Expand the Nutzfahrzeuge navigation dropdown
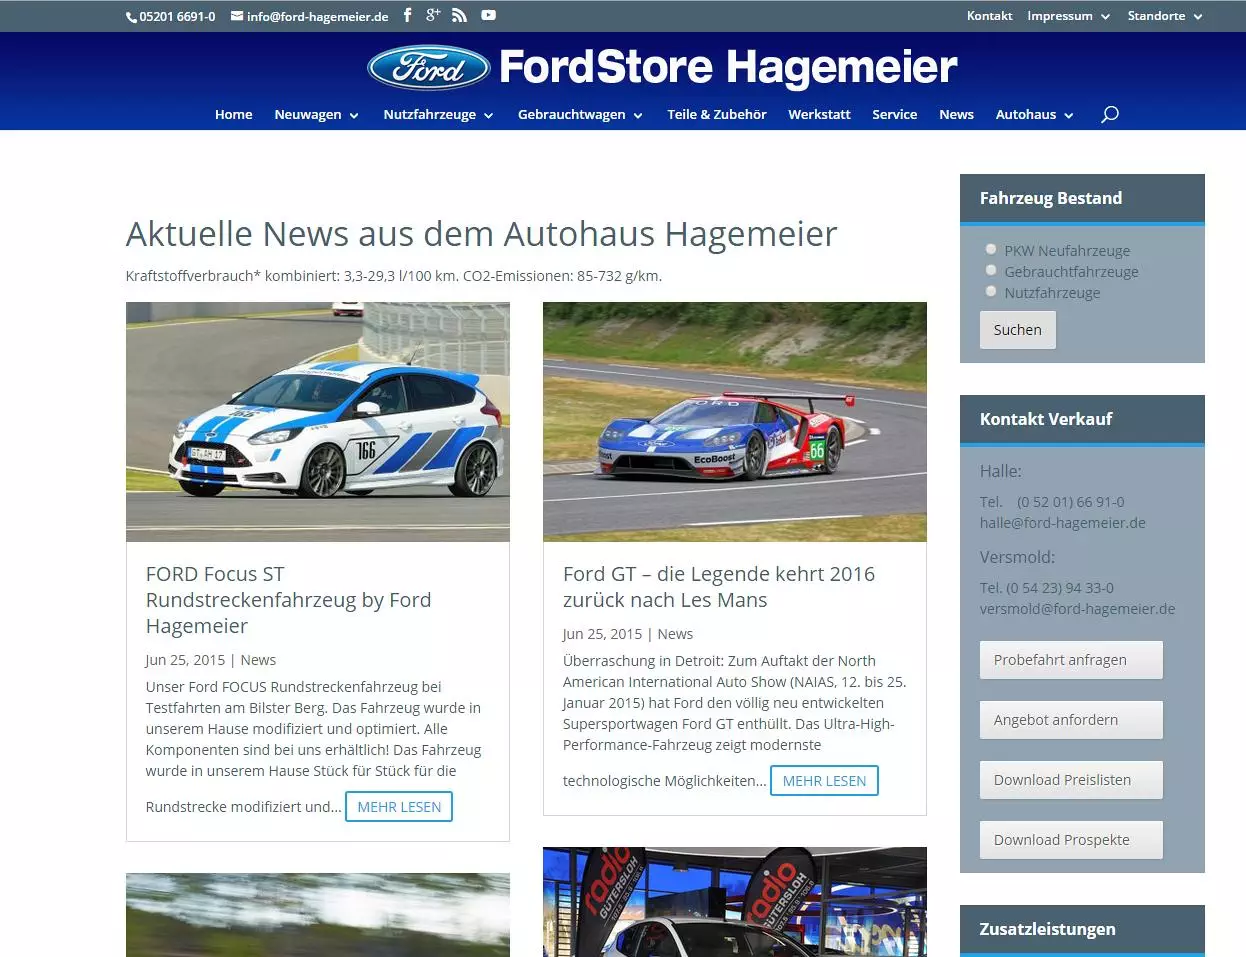Image resolution: width=1246 pixels, height=957 pixels. click(438, 114)
